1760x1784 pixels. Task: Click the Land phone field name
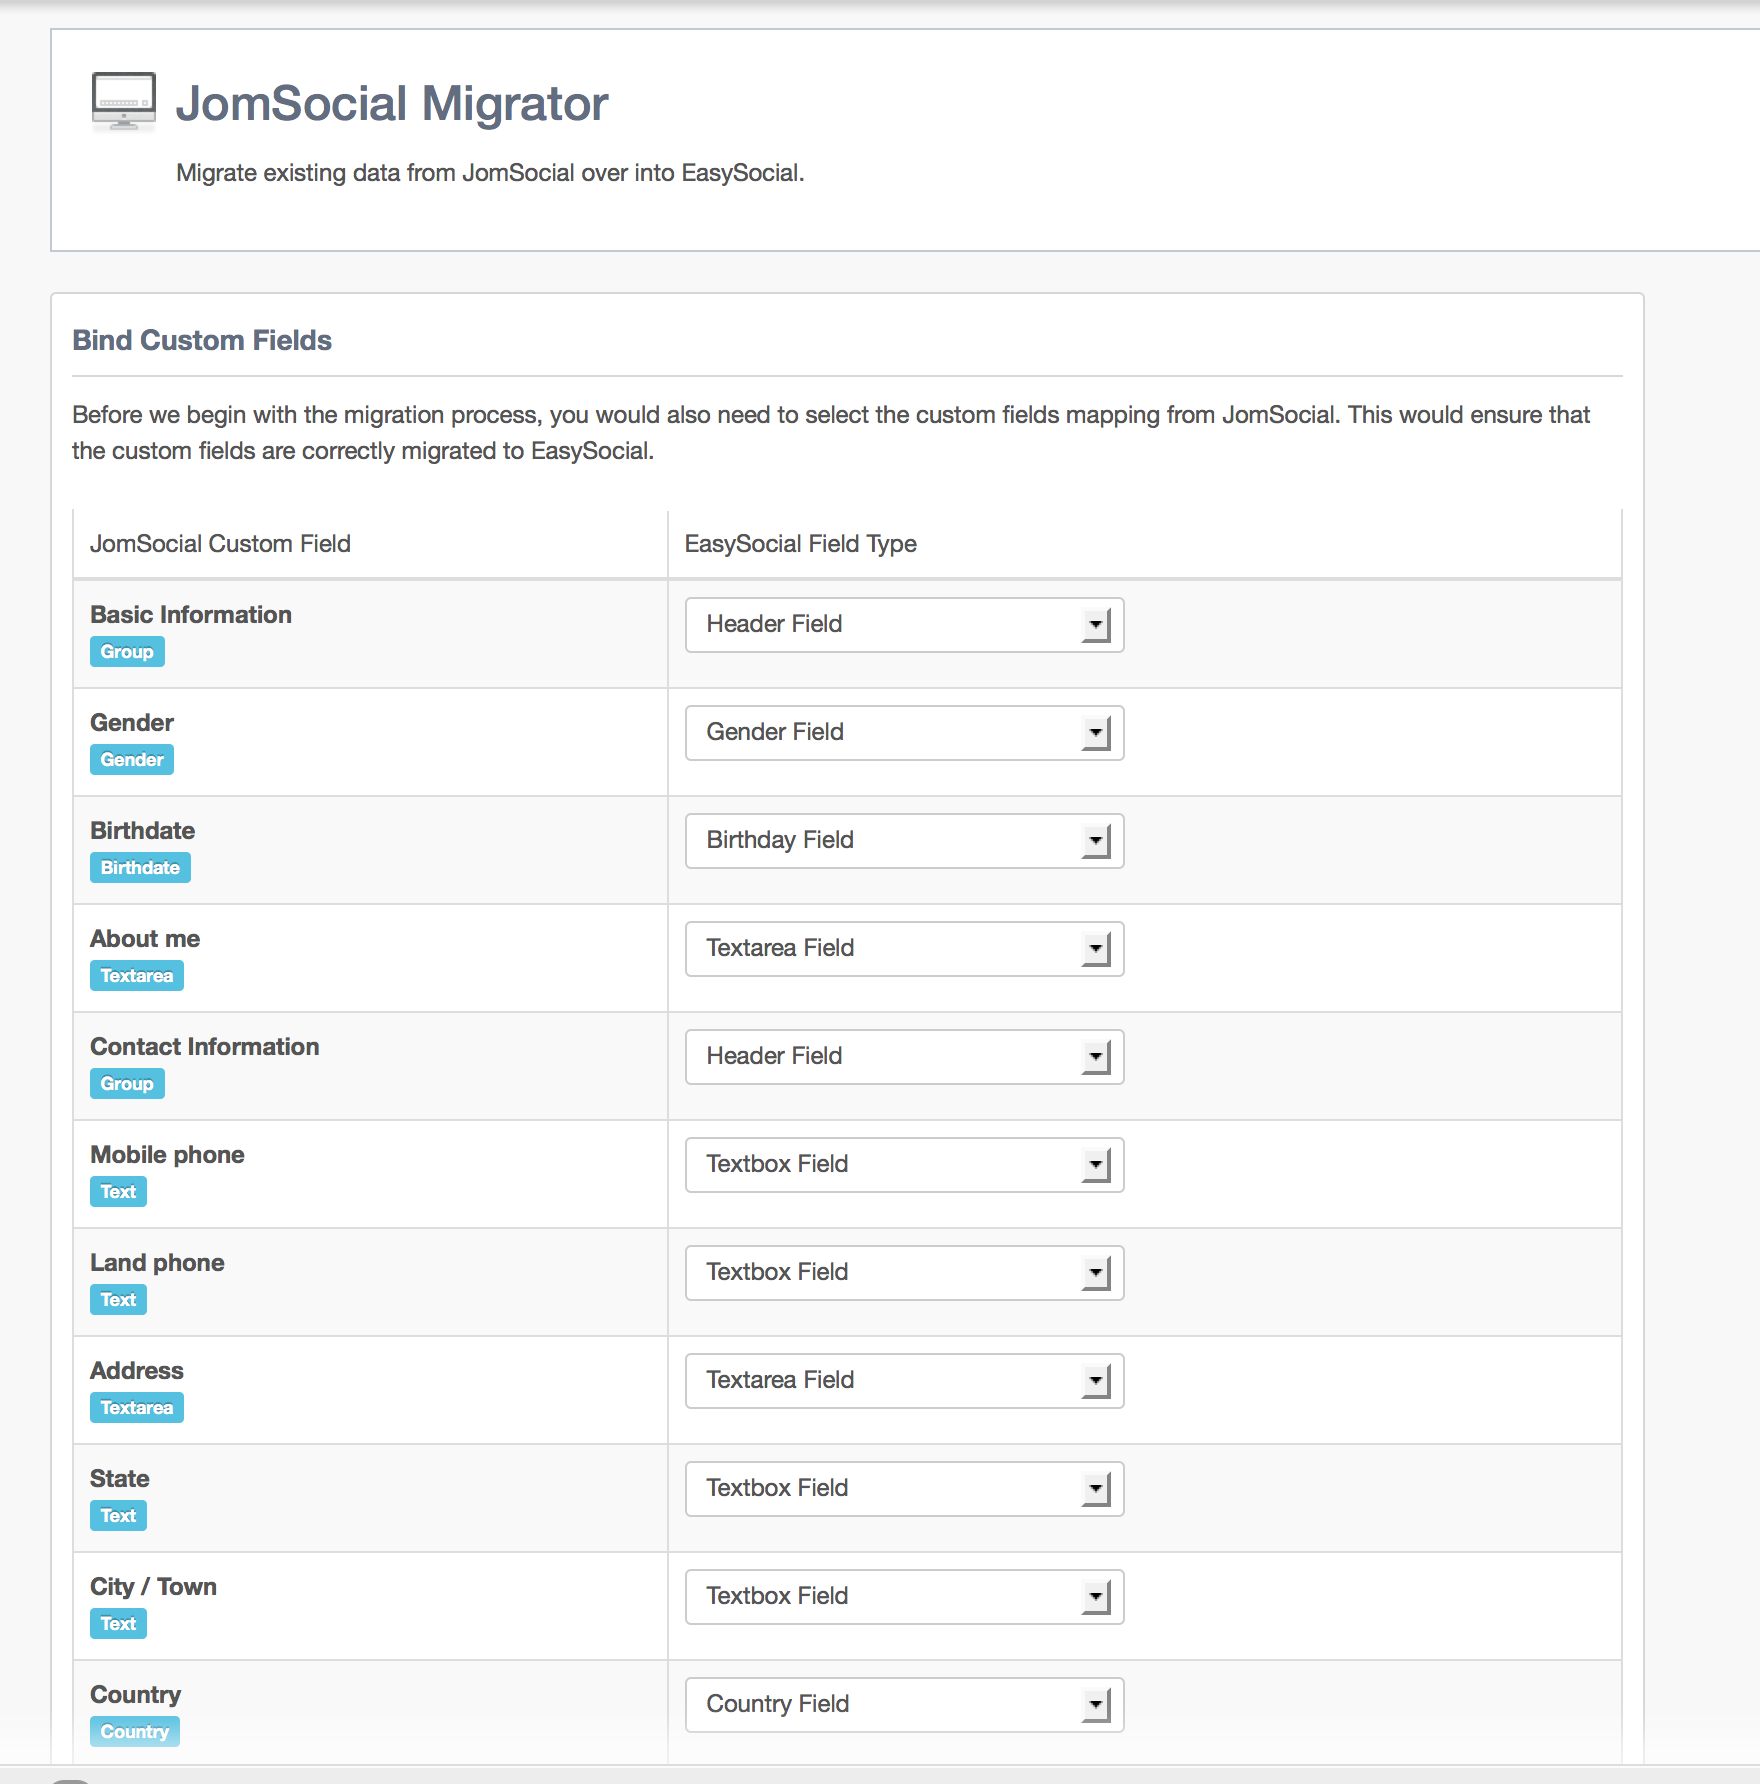click(157, 1263)
